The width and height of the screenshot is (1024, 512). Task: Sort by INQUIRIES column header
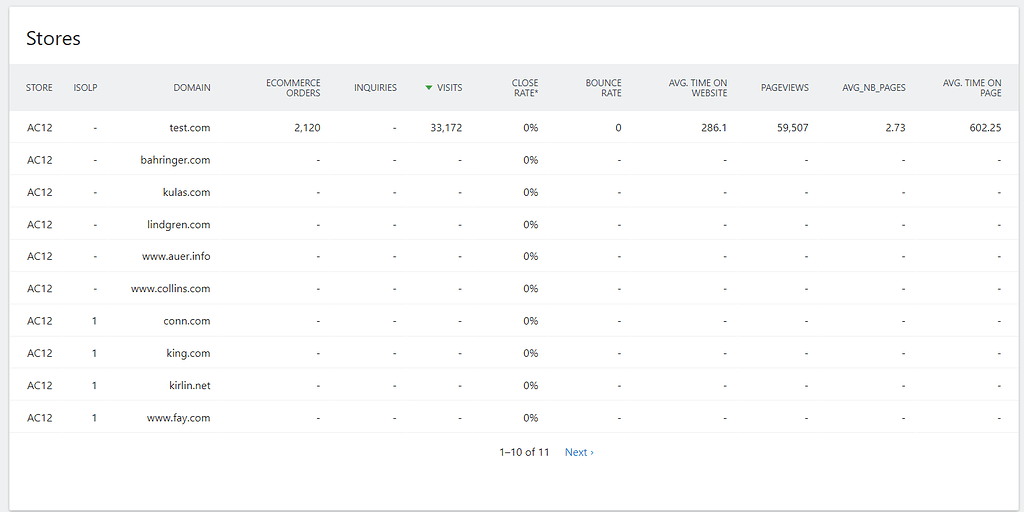(x=376, y=88)
